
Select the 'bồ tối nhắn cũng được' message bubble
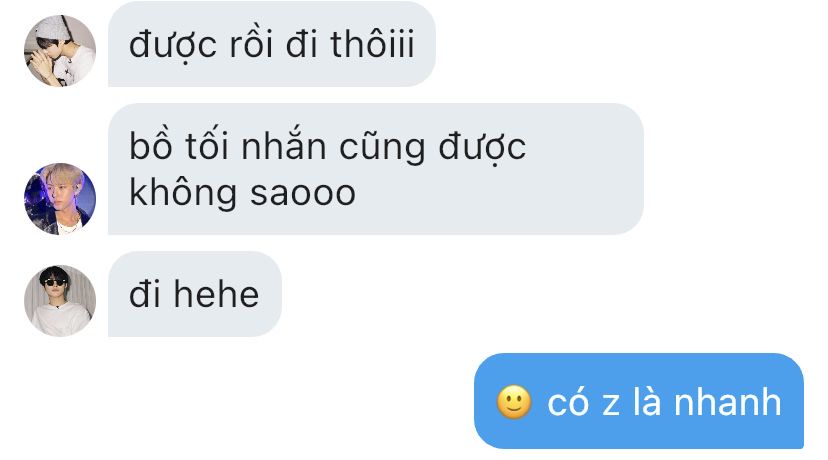click(375, 169)
